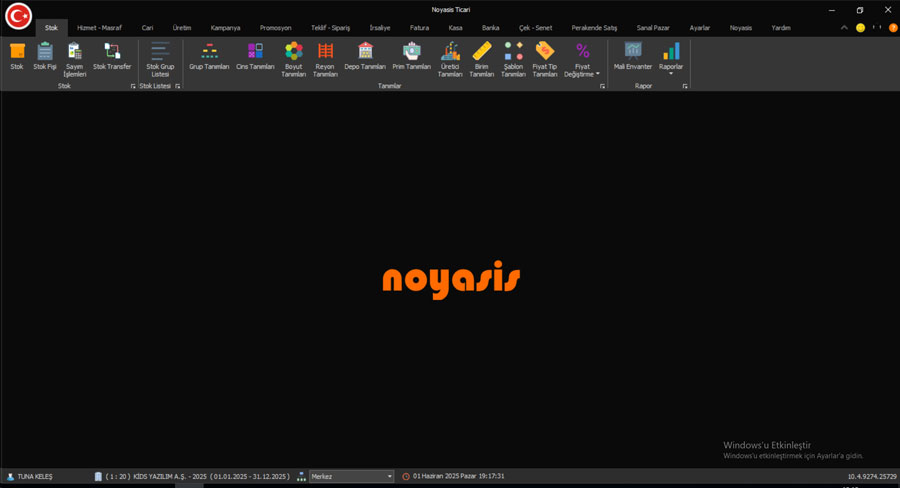
Task: Click the user icon beside TUNA KELEŞ
Action: [10, 477]
